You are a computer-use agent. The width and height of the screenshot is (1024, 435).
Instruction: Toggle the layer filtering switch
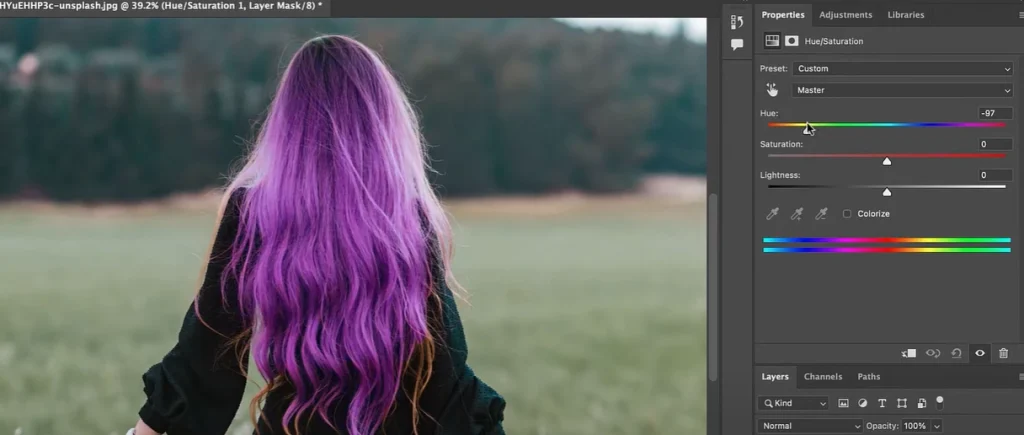pyautogui.click(x=940, y=401)
